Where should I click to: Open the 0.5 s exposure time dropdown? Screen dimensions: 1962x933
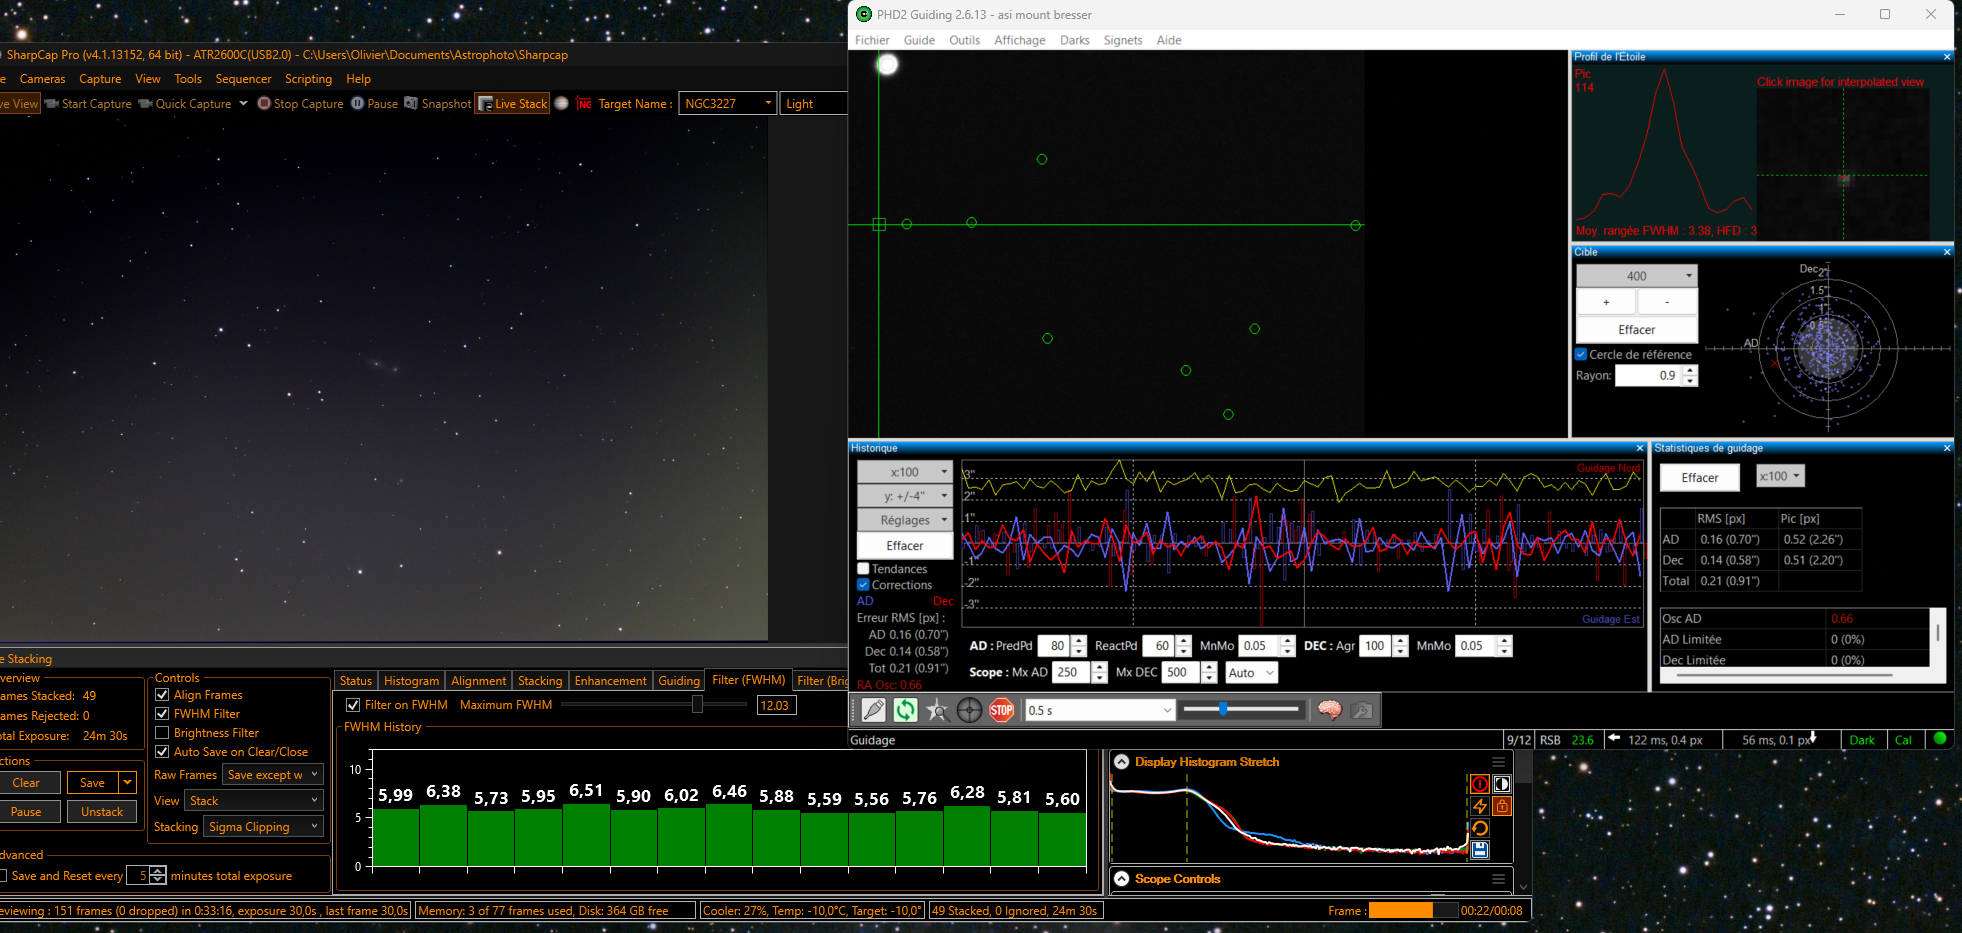pyautogui.click(x=1100, y=710)
